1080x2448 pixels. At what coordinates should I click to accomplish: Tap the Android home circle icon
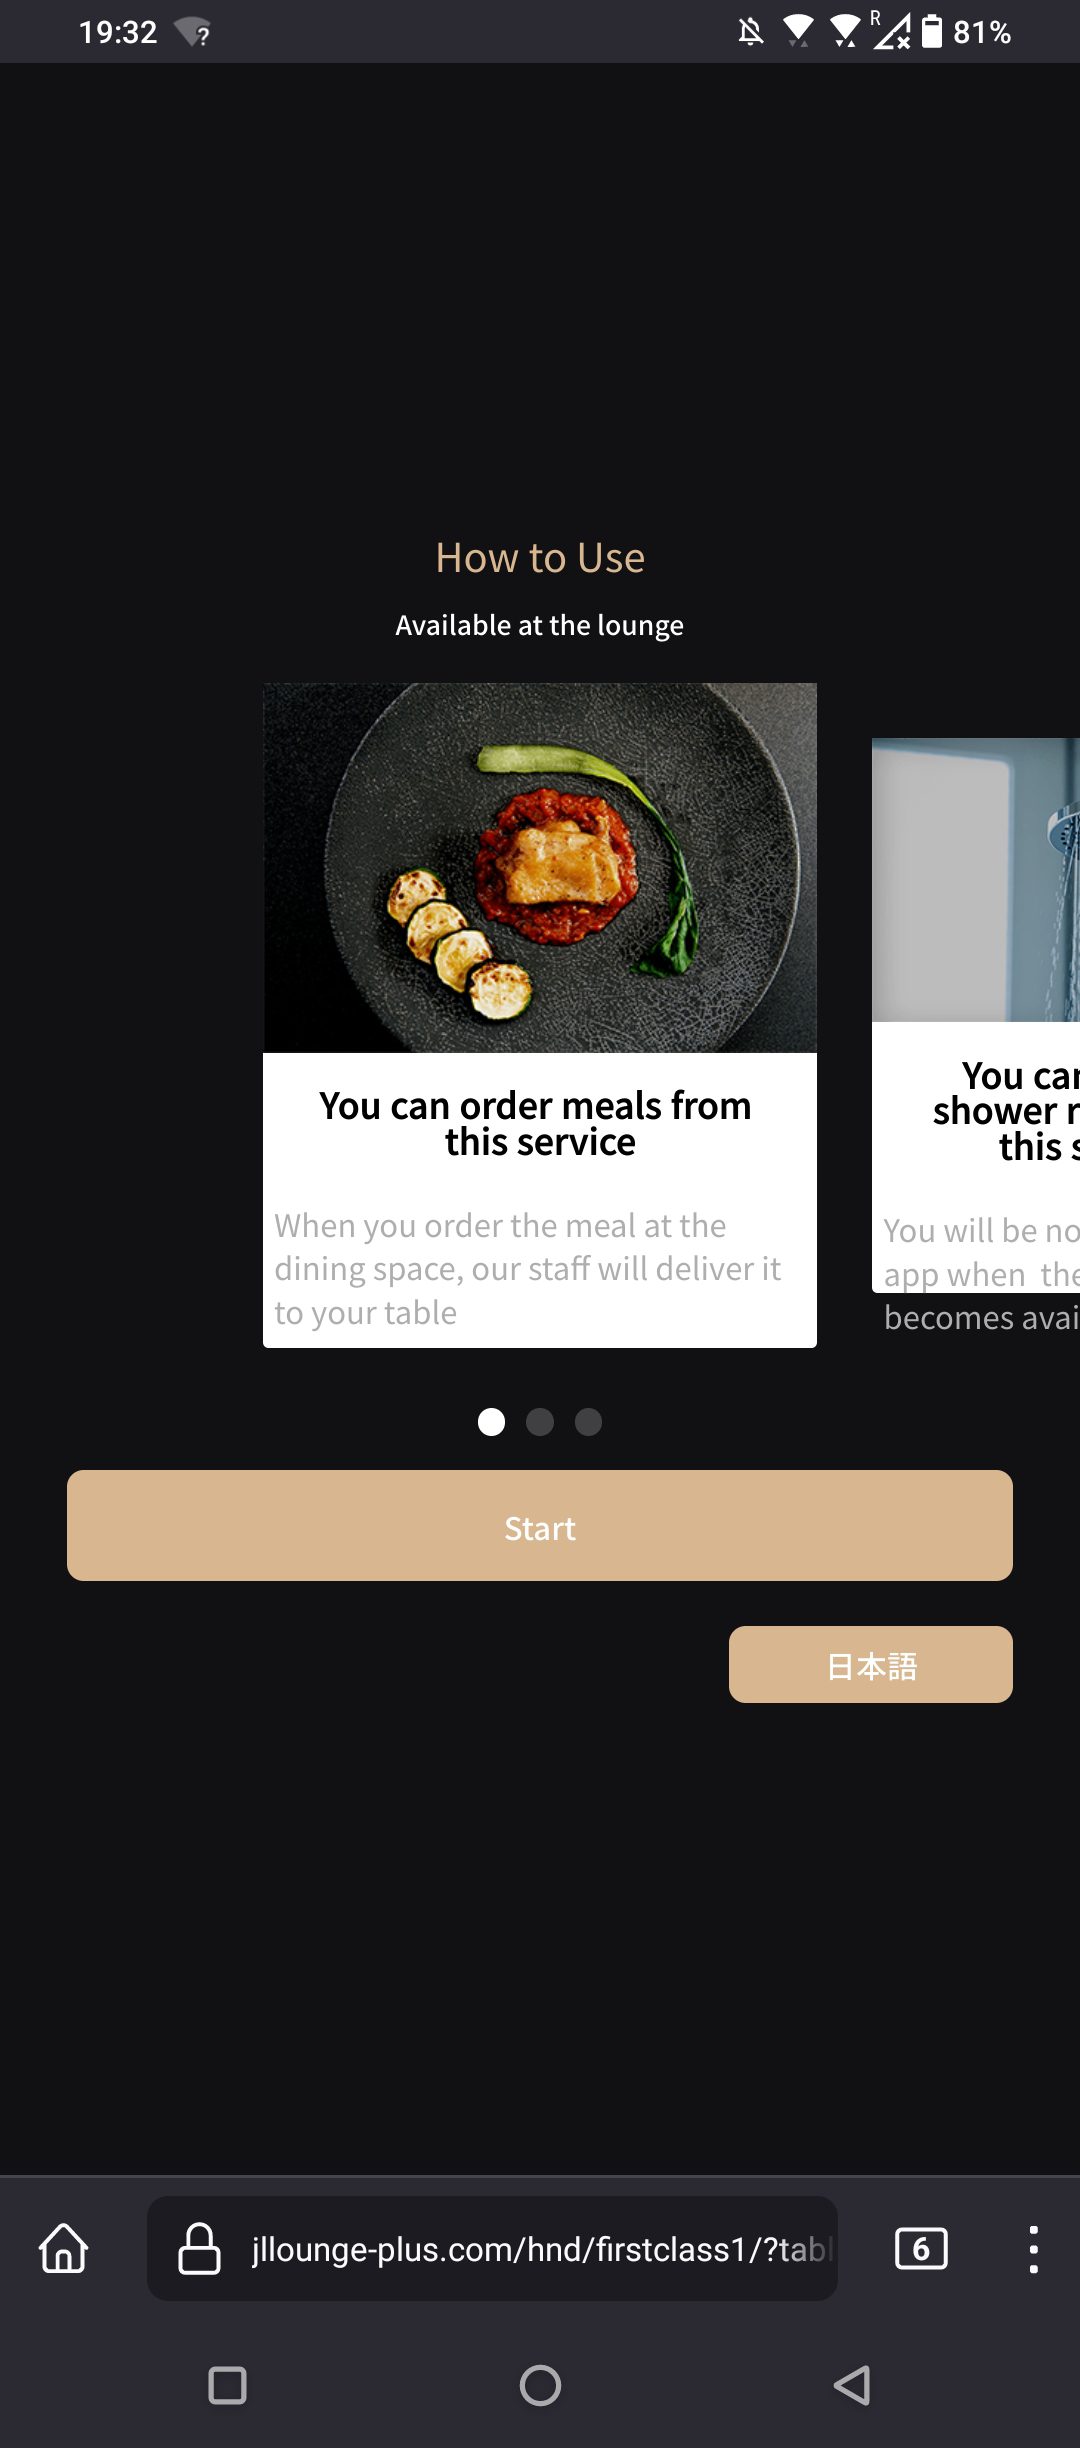tap(540, 2385)
